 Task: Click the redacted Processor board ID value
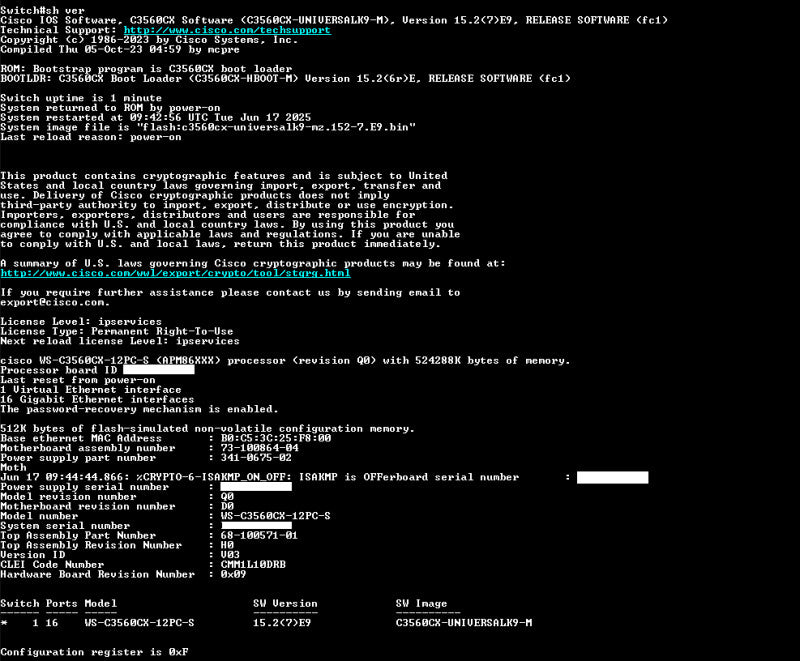(159, 370)
